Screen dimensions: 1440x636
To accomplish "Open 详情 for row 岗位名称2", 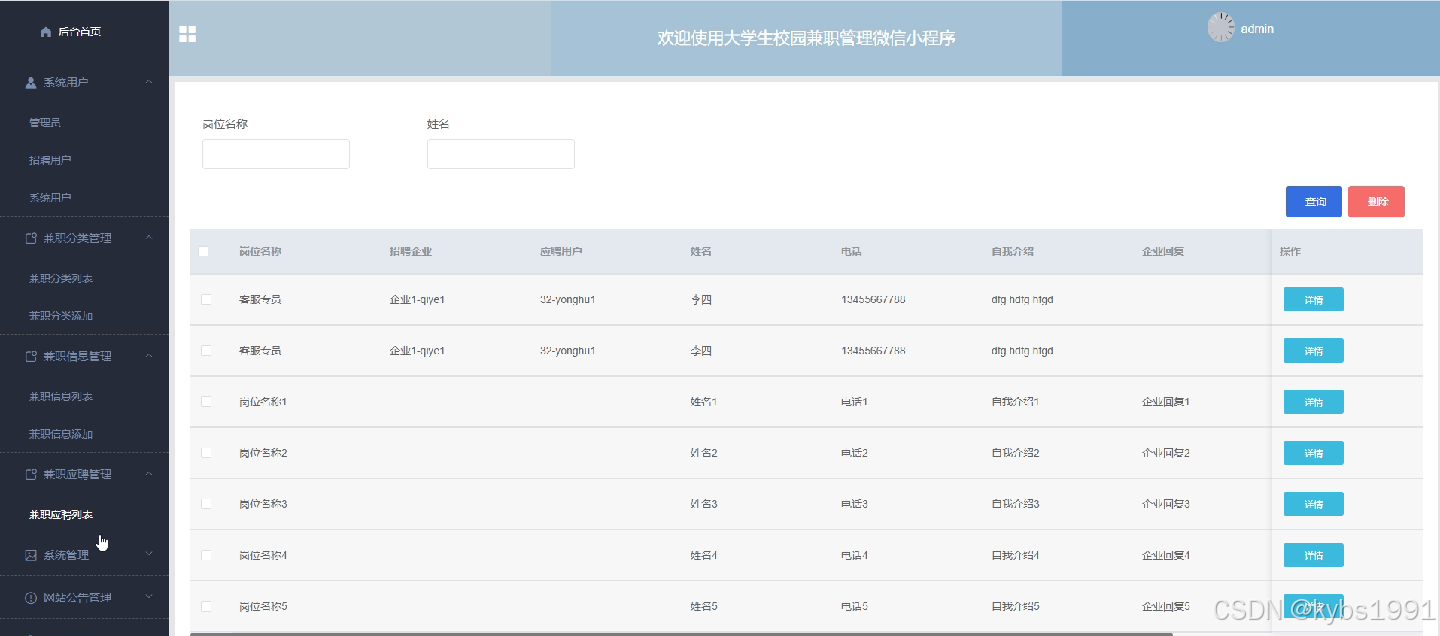I will coord(1313,453).
